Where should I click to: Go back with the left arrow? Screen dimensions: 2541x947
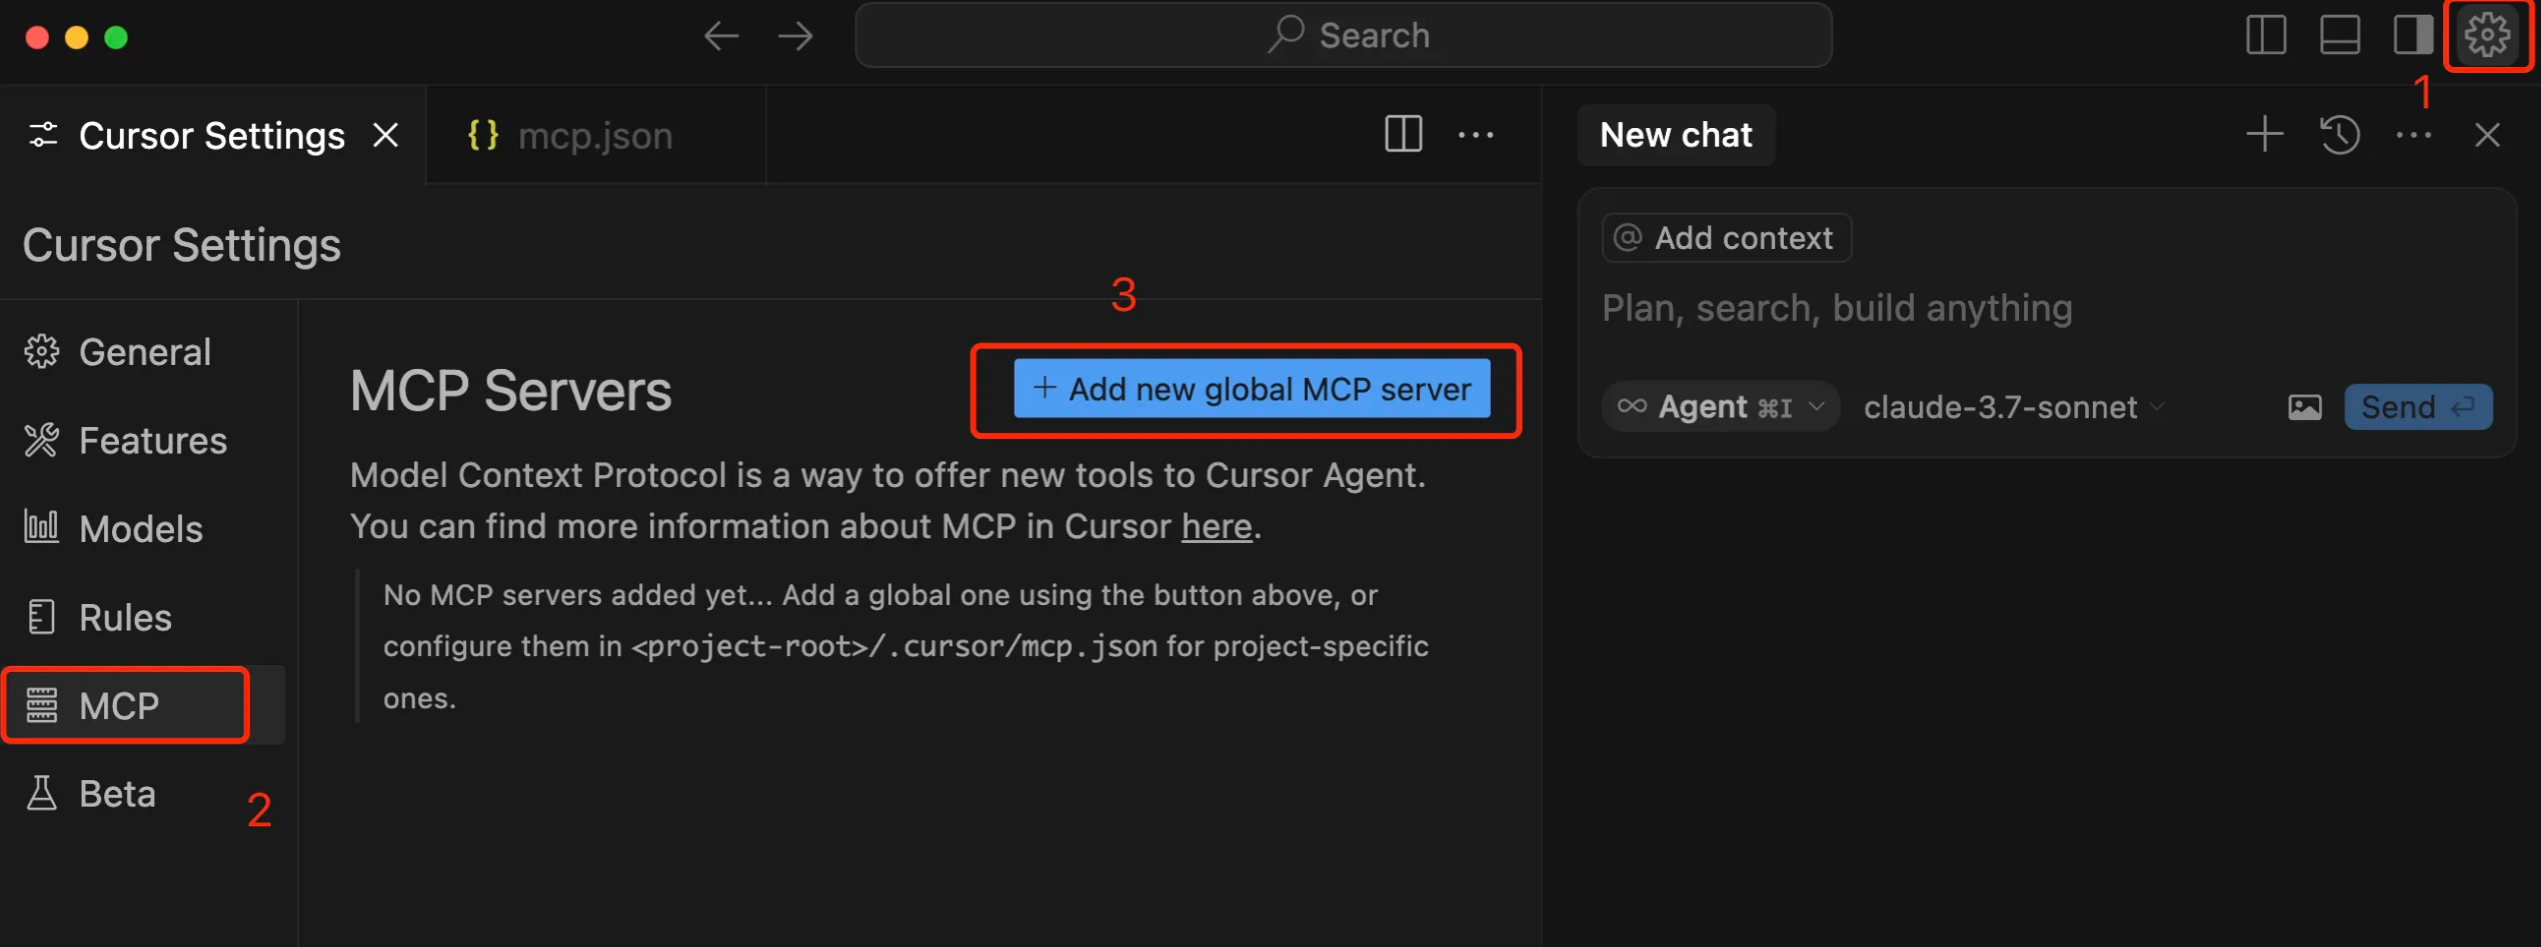pos(721,37)
